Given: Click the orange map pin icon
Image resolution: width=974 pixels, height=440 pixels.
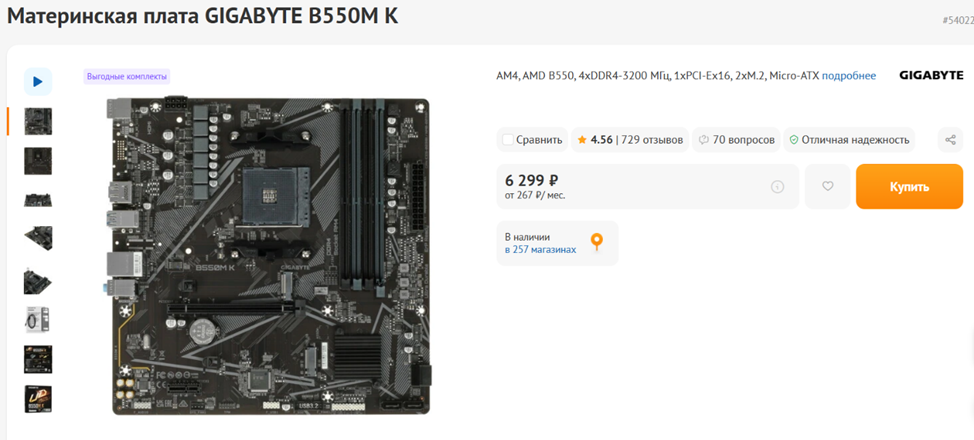Looking at the screenshot, I should click(x=596, y=242).
